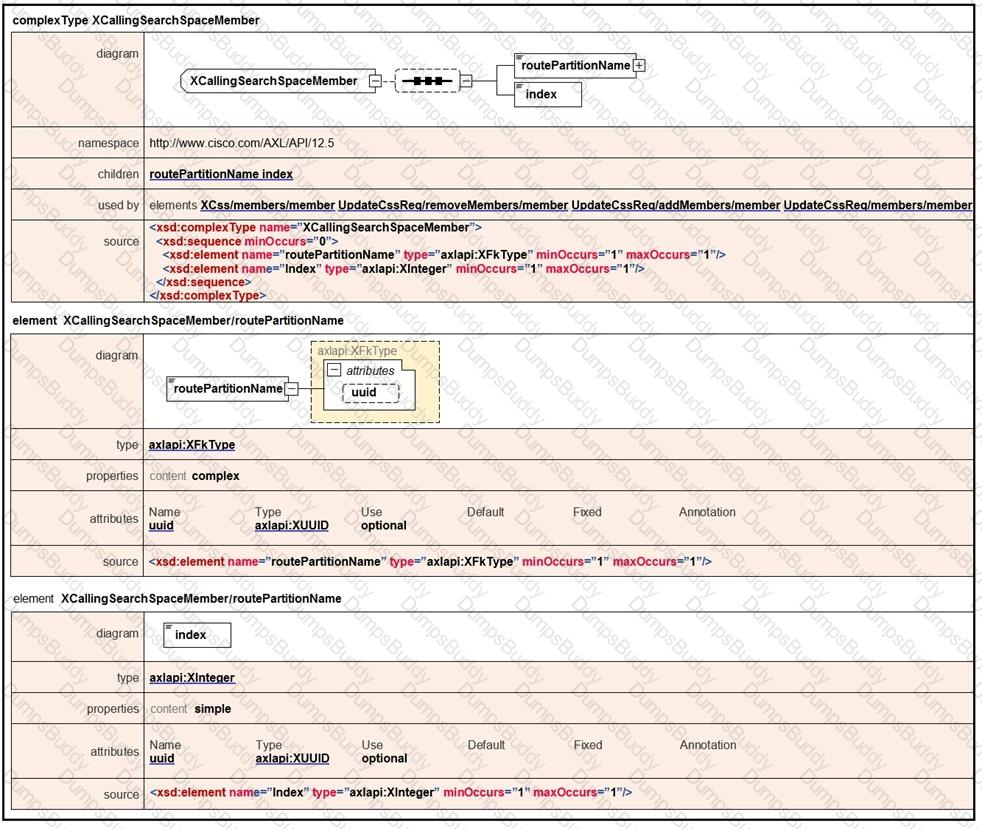The height and width of the screenshot is (829, 982).
Task: Open the index link in children row
Action: pos(277,174)
